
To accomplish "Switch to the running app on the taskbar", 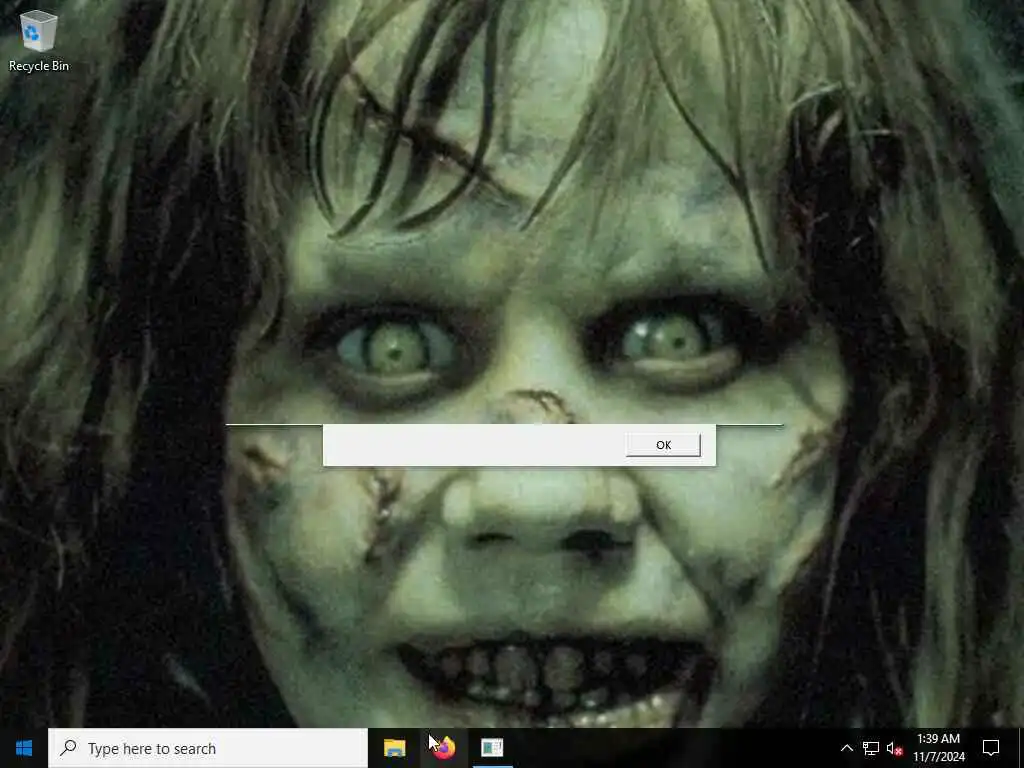I will (x=492, y=748).
